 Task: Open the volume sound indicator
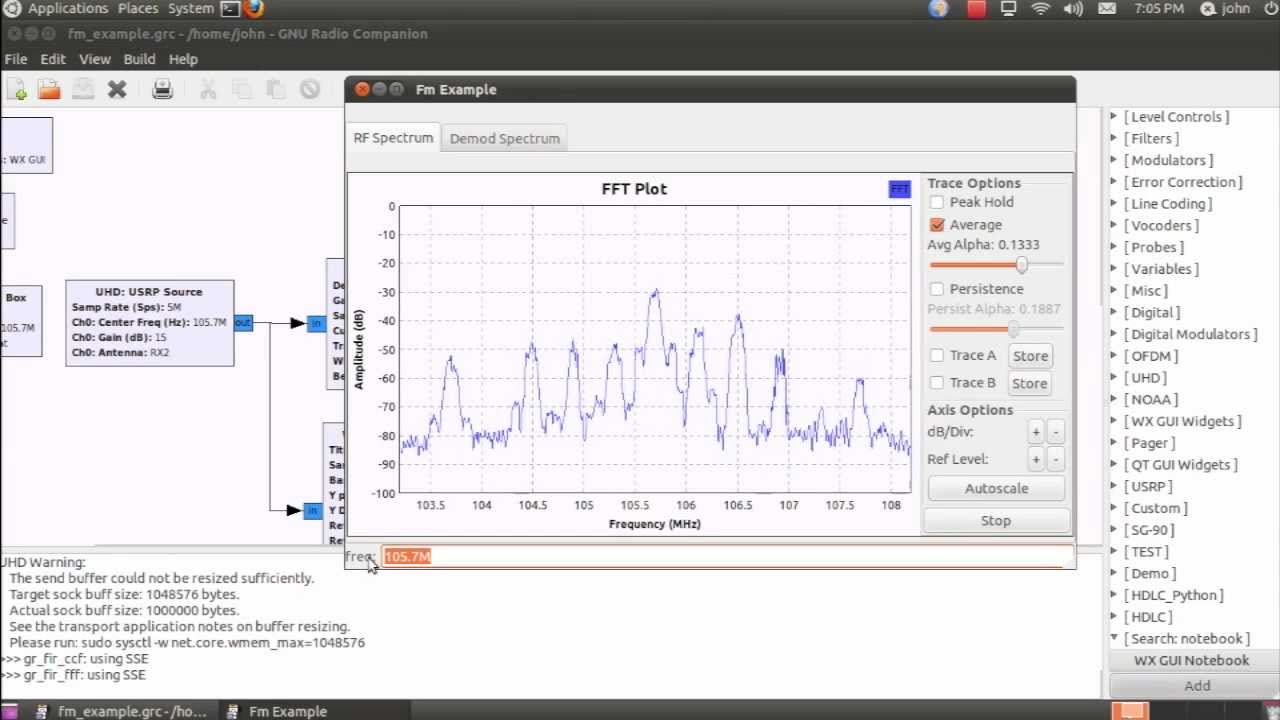(1073, 9)
